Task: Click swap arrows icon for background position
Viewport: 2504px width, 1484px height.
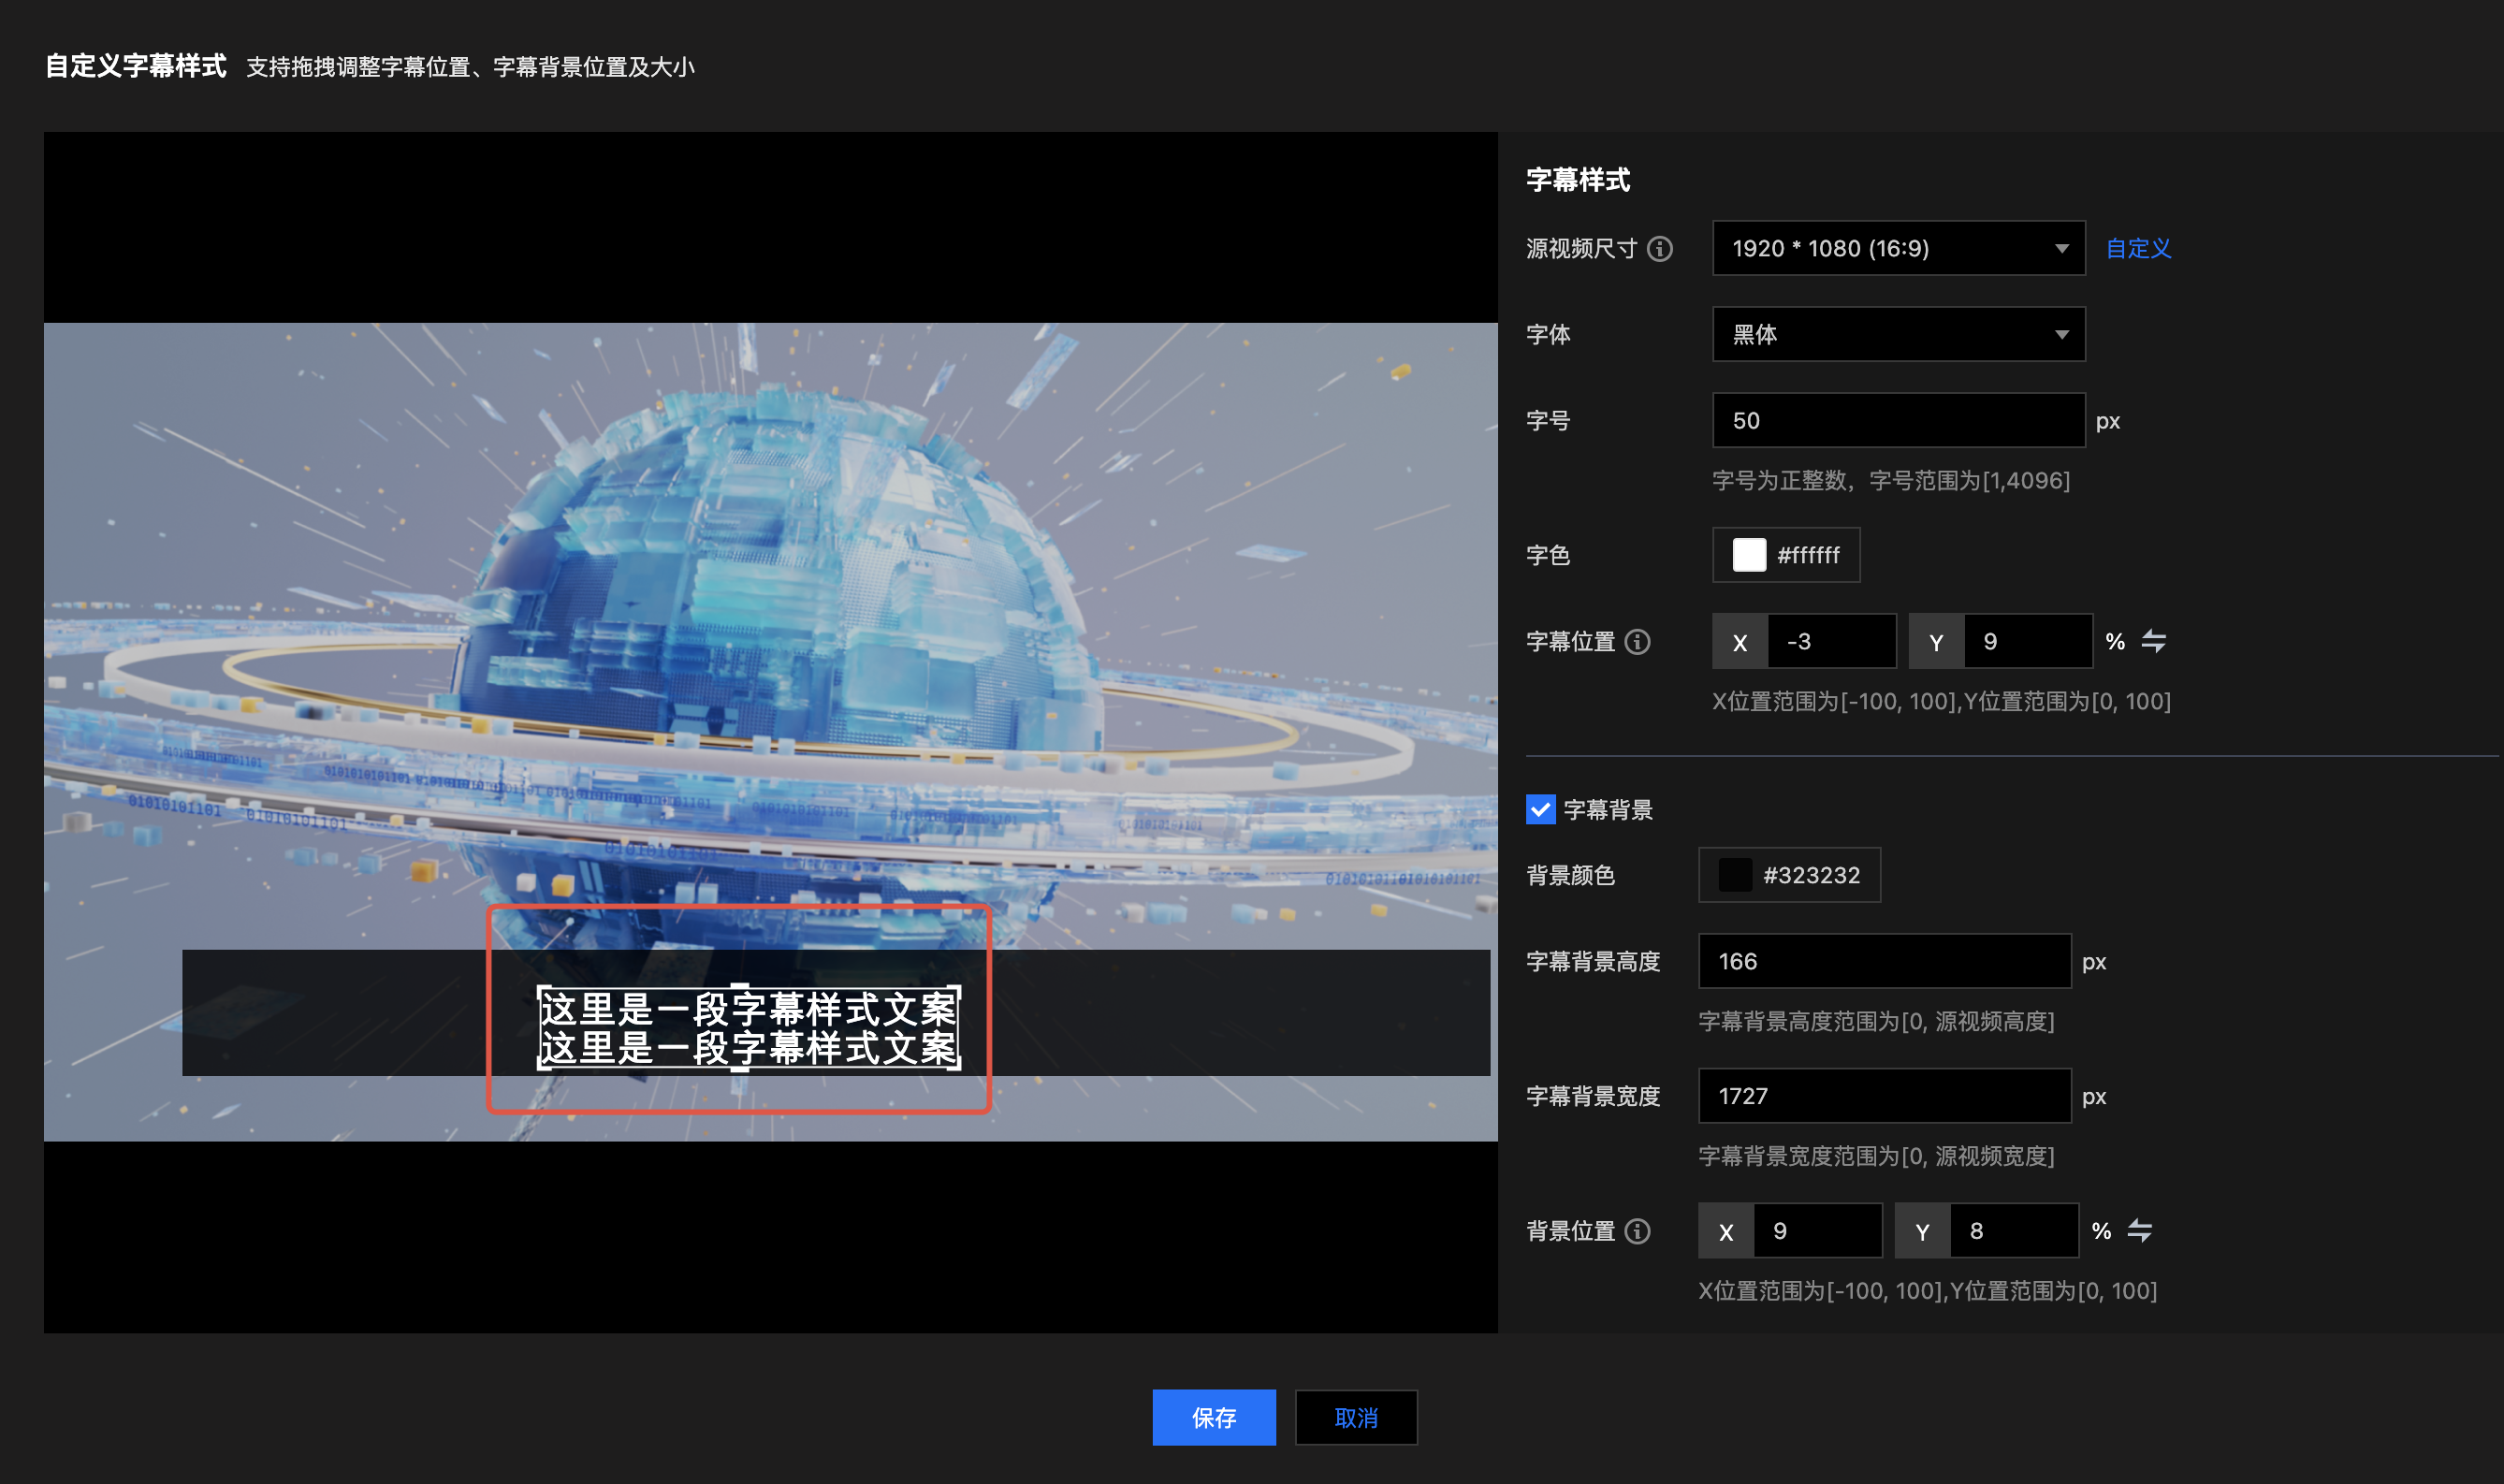Action: (x=2139, y=1230)
